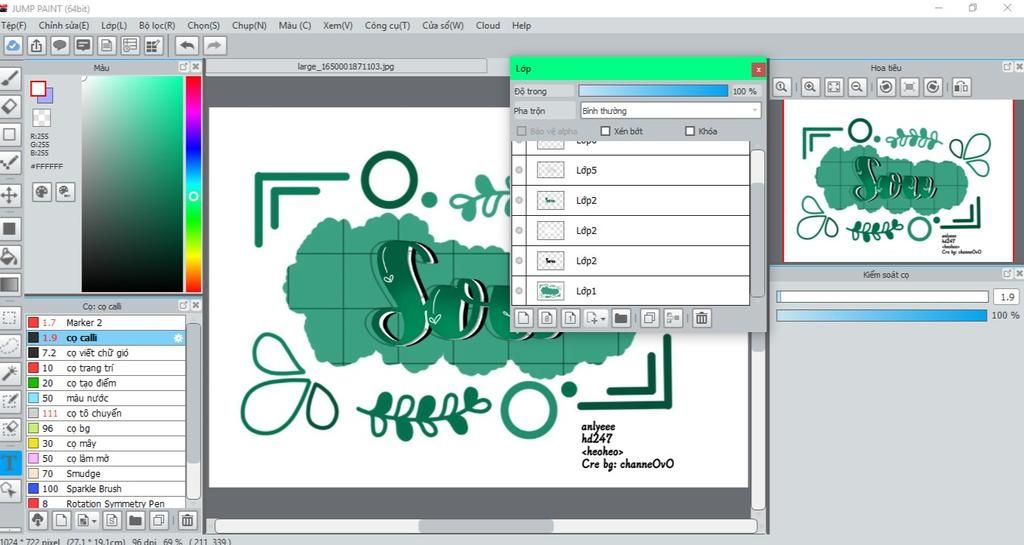
Task: Select the Lớp5 layer row
Action: click(x=630, y=170)
